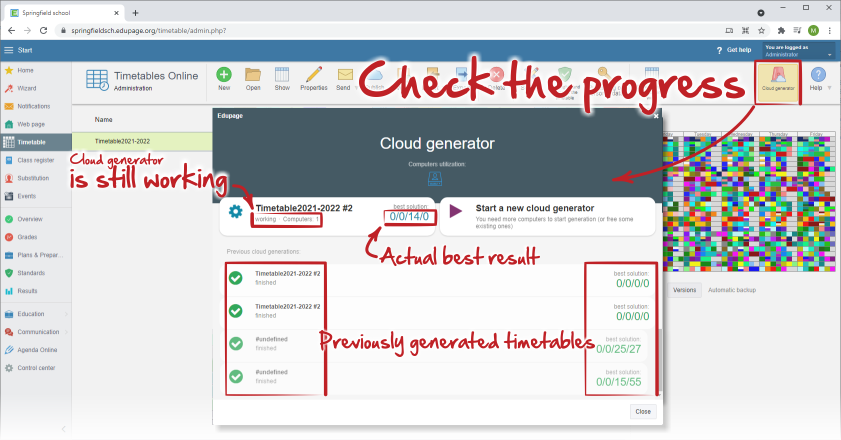The image size is (841, 440).
Task: Open Notifications in the sidebar
Action: [x=35, y=106]
